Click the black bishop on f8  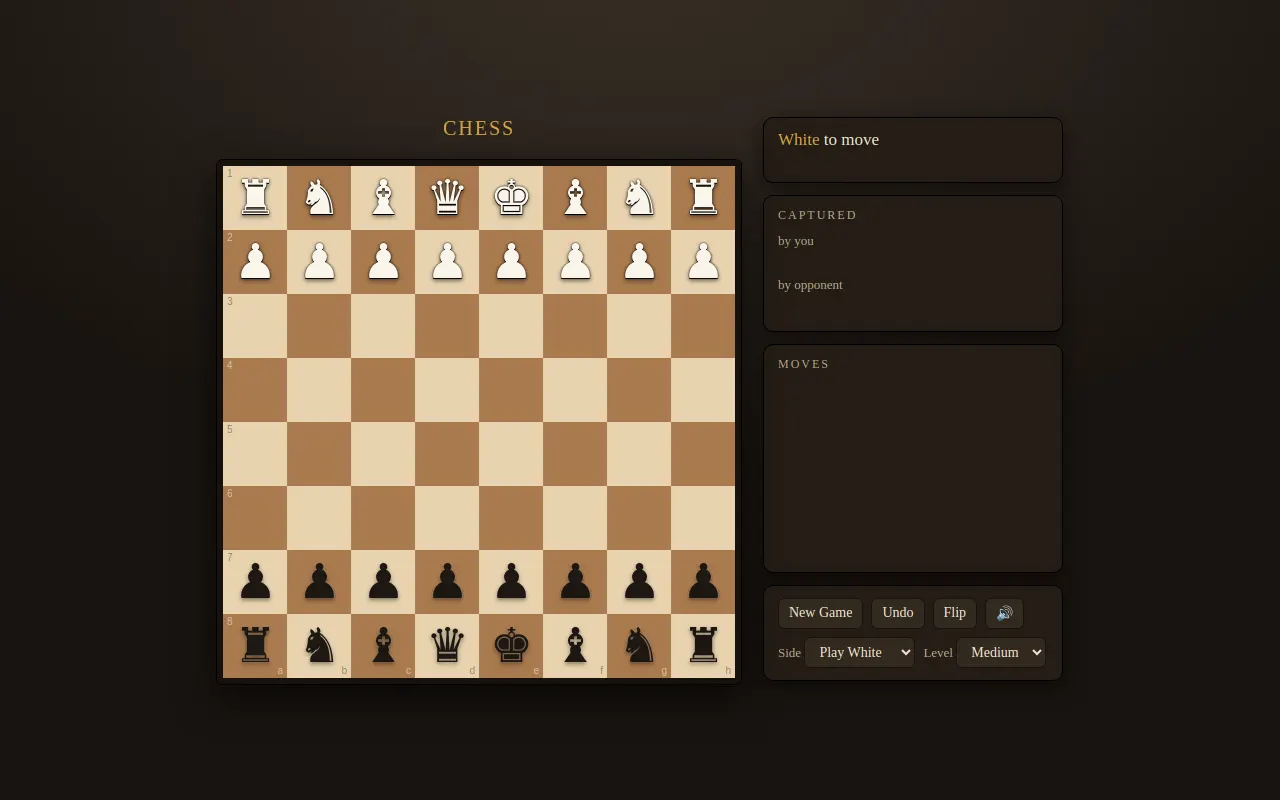575,646
